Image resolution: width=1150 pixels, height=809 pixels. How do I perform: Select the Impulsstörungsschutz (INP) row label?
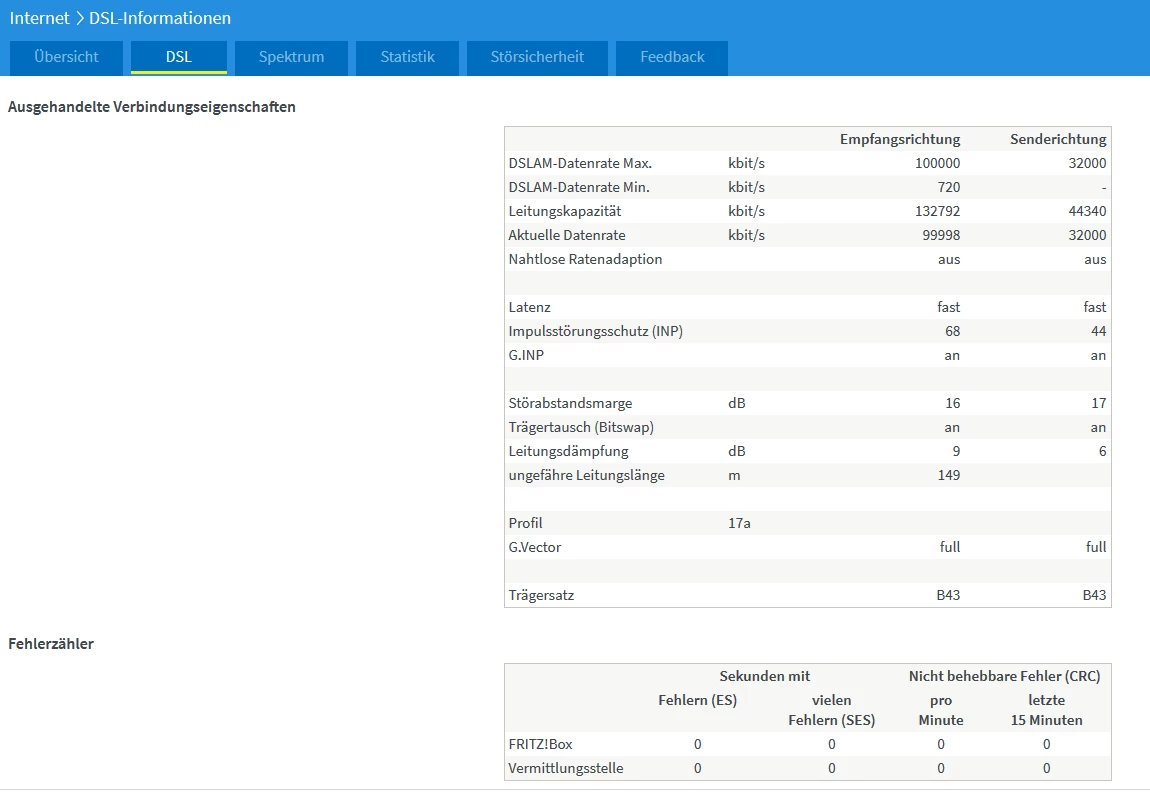pyautogui.click(x=595, y=331)
